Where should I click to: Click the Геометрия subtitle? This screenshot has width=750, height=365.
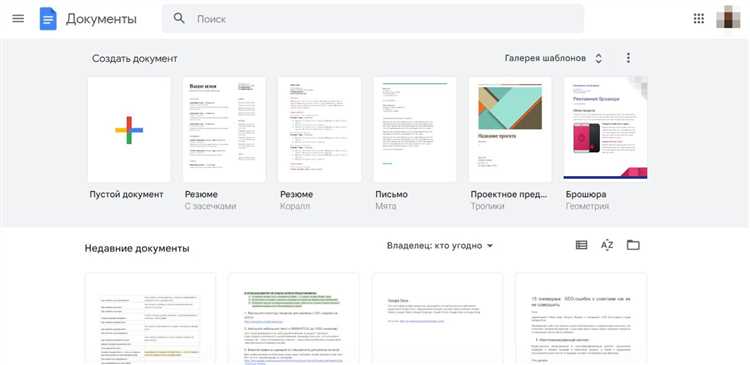coord(587,207)
